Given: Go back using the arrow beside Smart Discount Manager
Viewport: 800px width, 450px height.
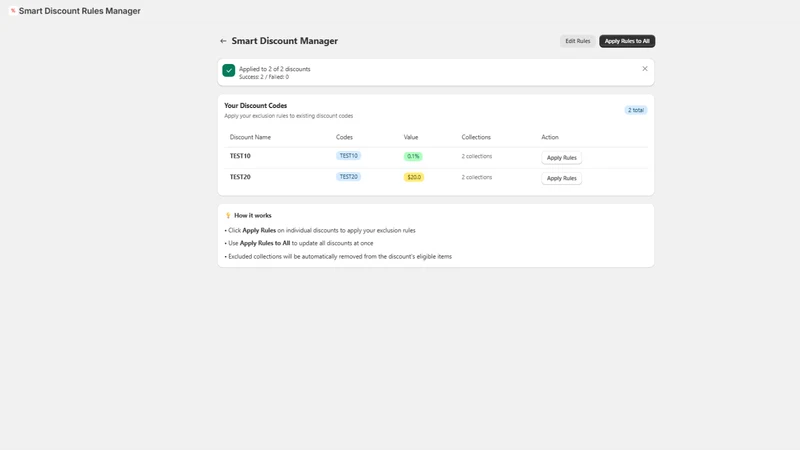Looking at the screenshot, I should click(x=223, y=41).
